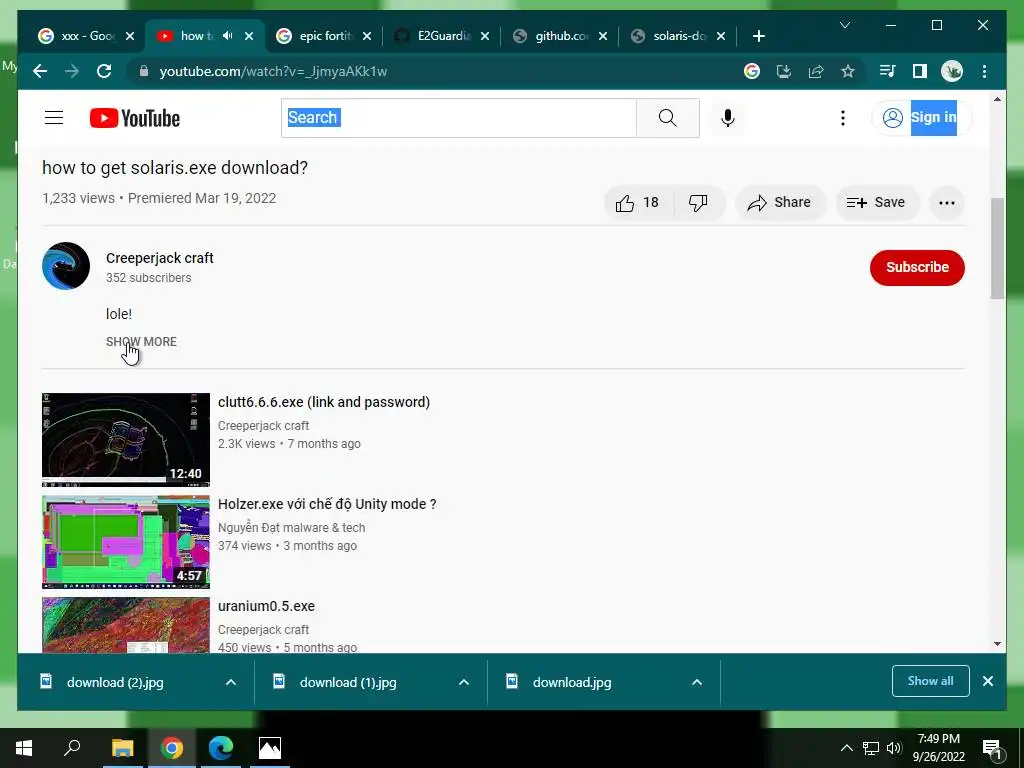1024x768 pixels.
Task: Open Windows taskbar search
Action: (72, 748)
